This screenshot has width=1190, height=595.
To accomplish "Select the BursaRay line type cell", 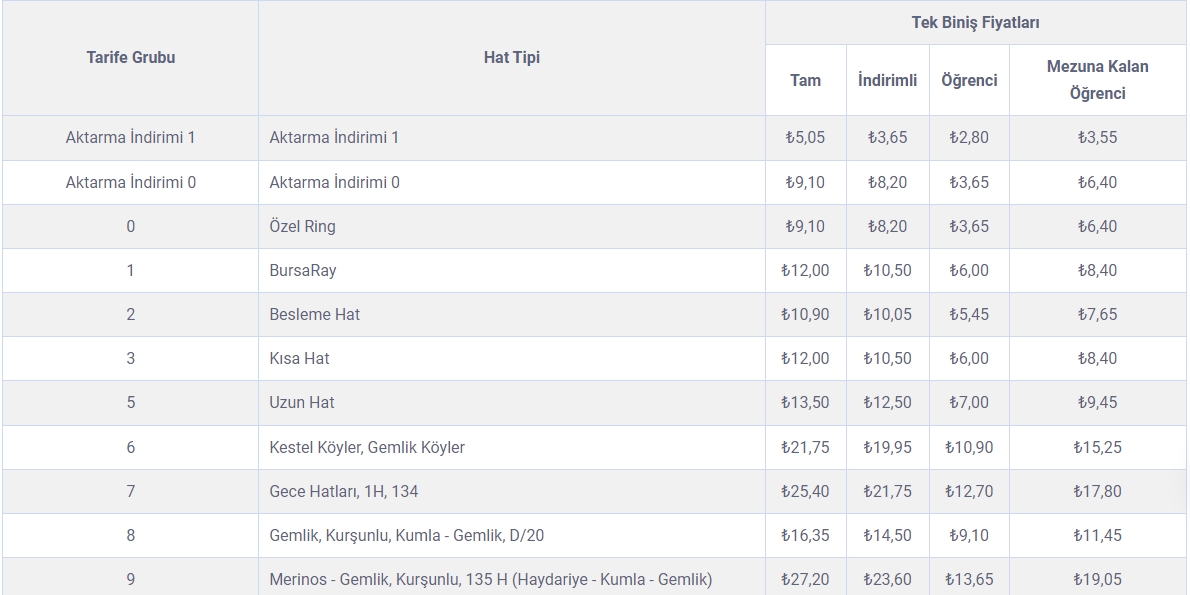I will (x=512, y=270).
